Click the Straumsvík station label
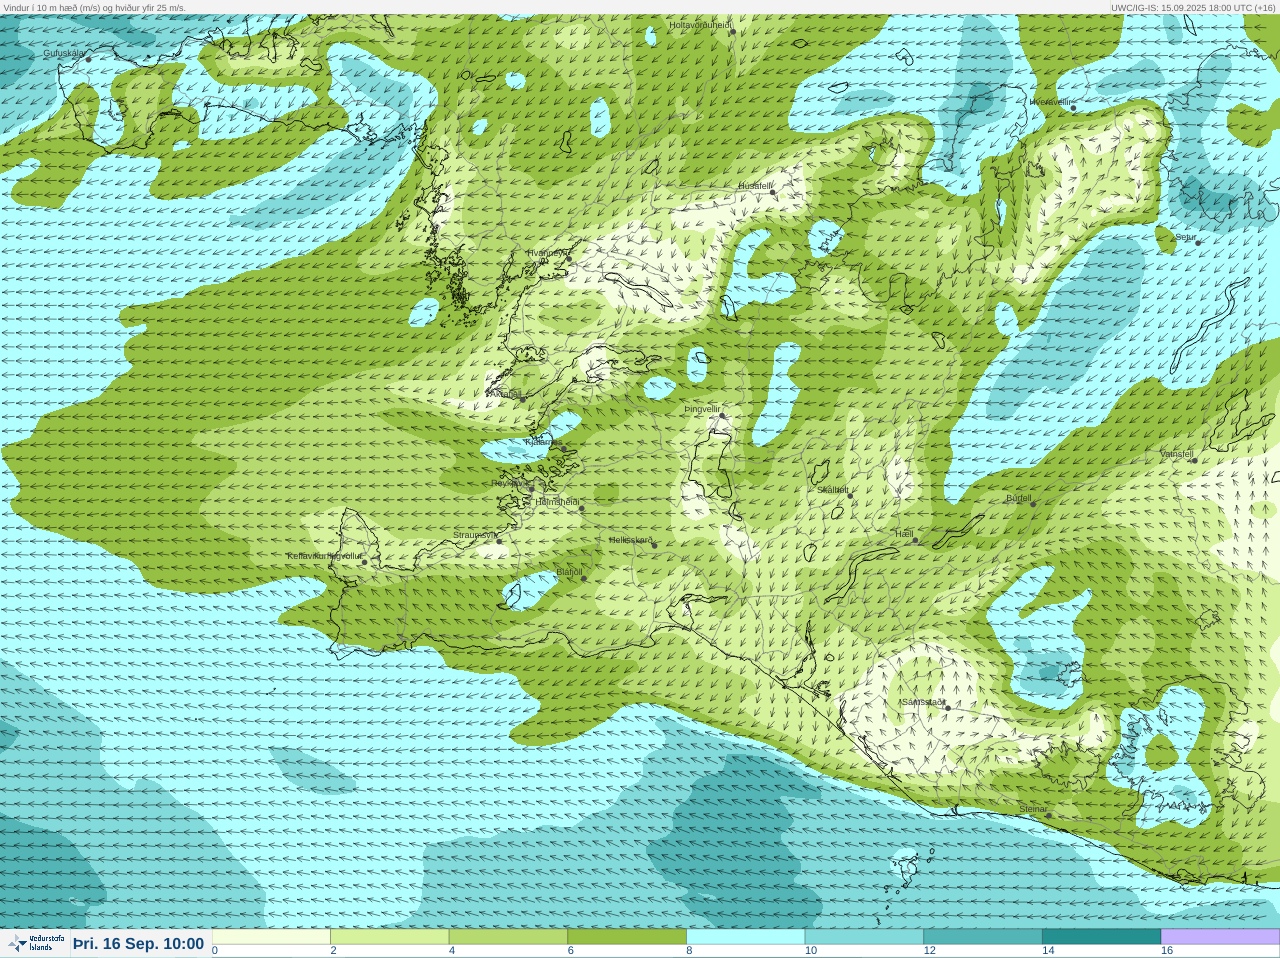Screen dimensions: 1280x958 [x=475, y=535]
